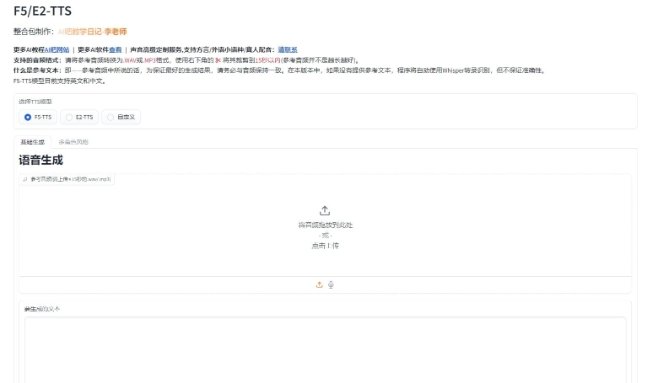Click the F5/E2-TTS page title
The height and width of the screenshot is (383, 668).
tap(43, 11)
